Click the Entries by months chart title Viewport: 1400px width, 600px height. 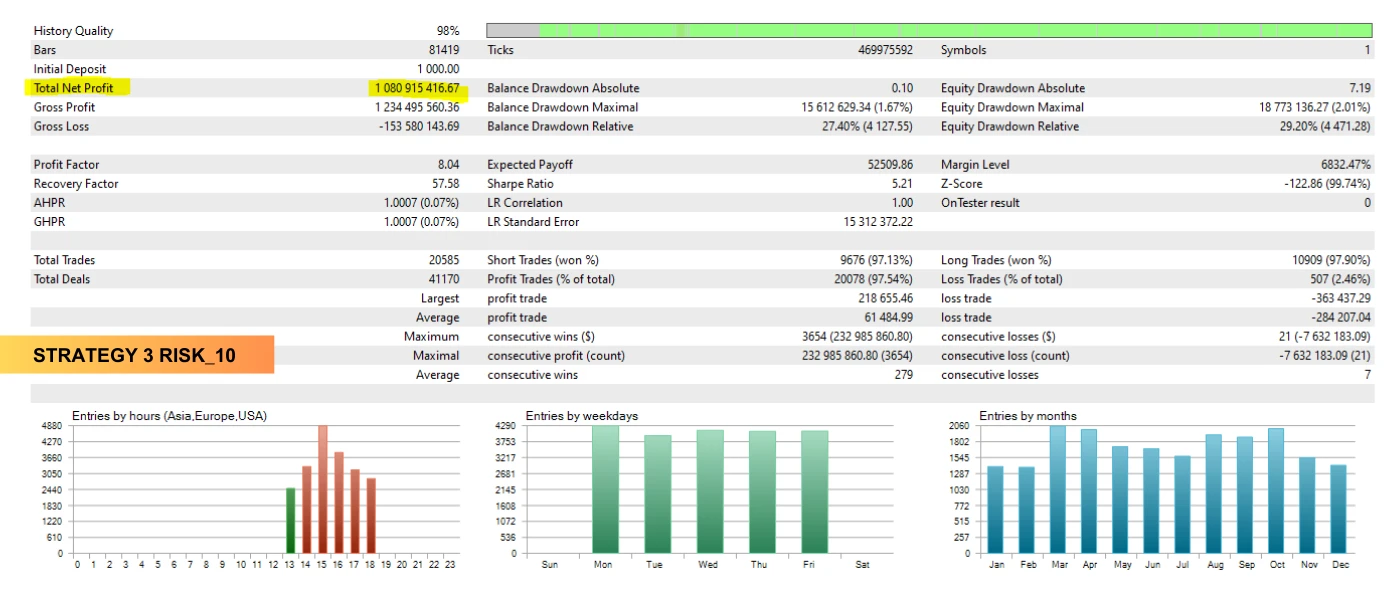click(x=1027, y=416)
